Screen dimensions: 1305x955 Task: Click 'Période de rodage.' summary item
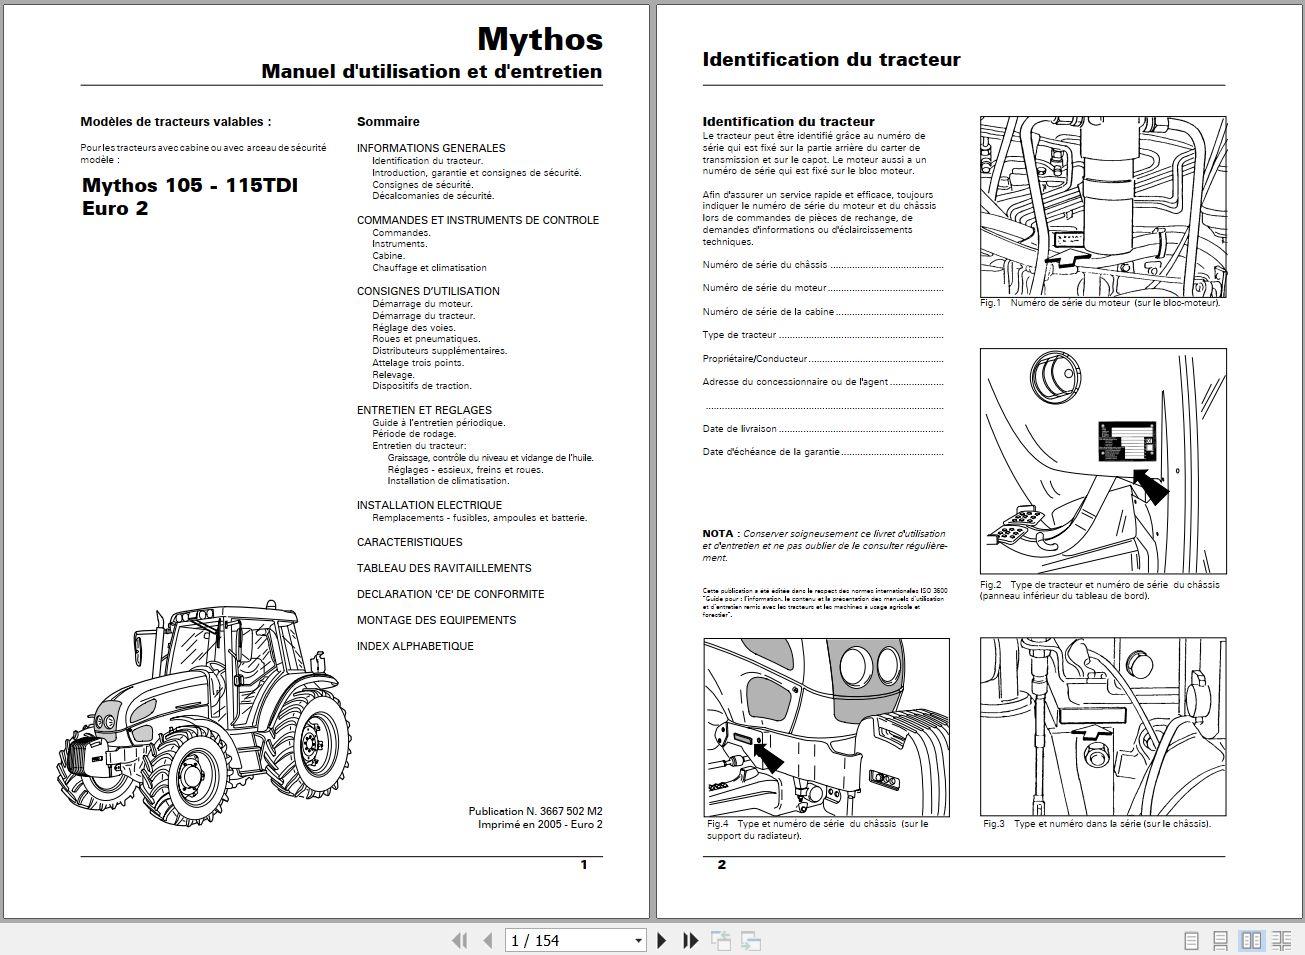coord(414,434)
